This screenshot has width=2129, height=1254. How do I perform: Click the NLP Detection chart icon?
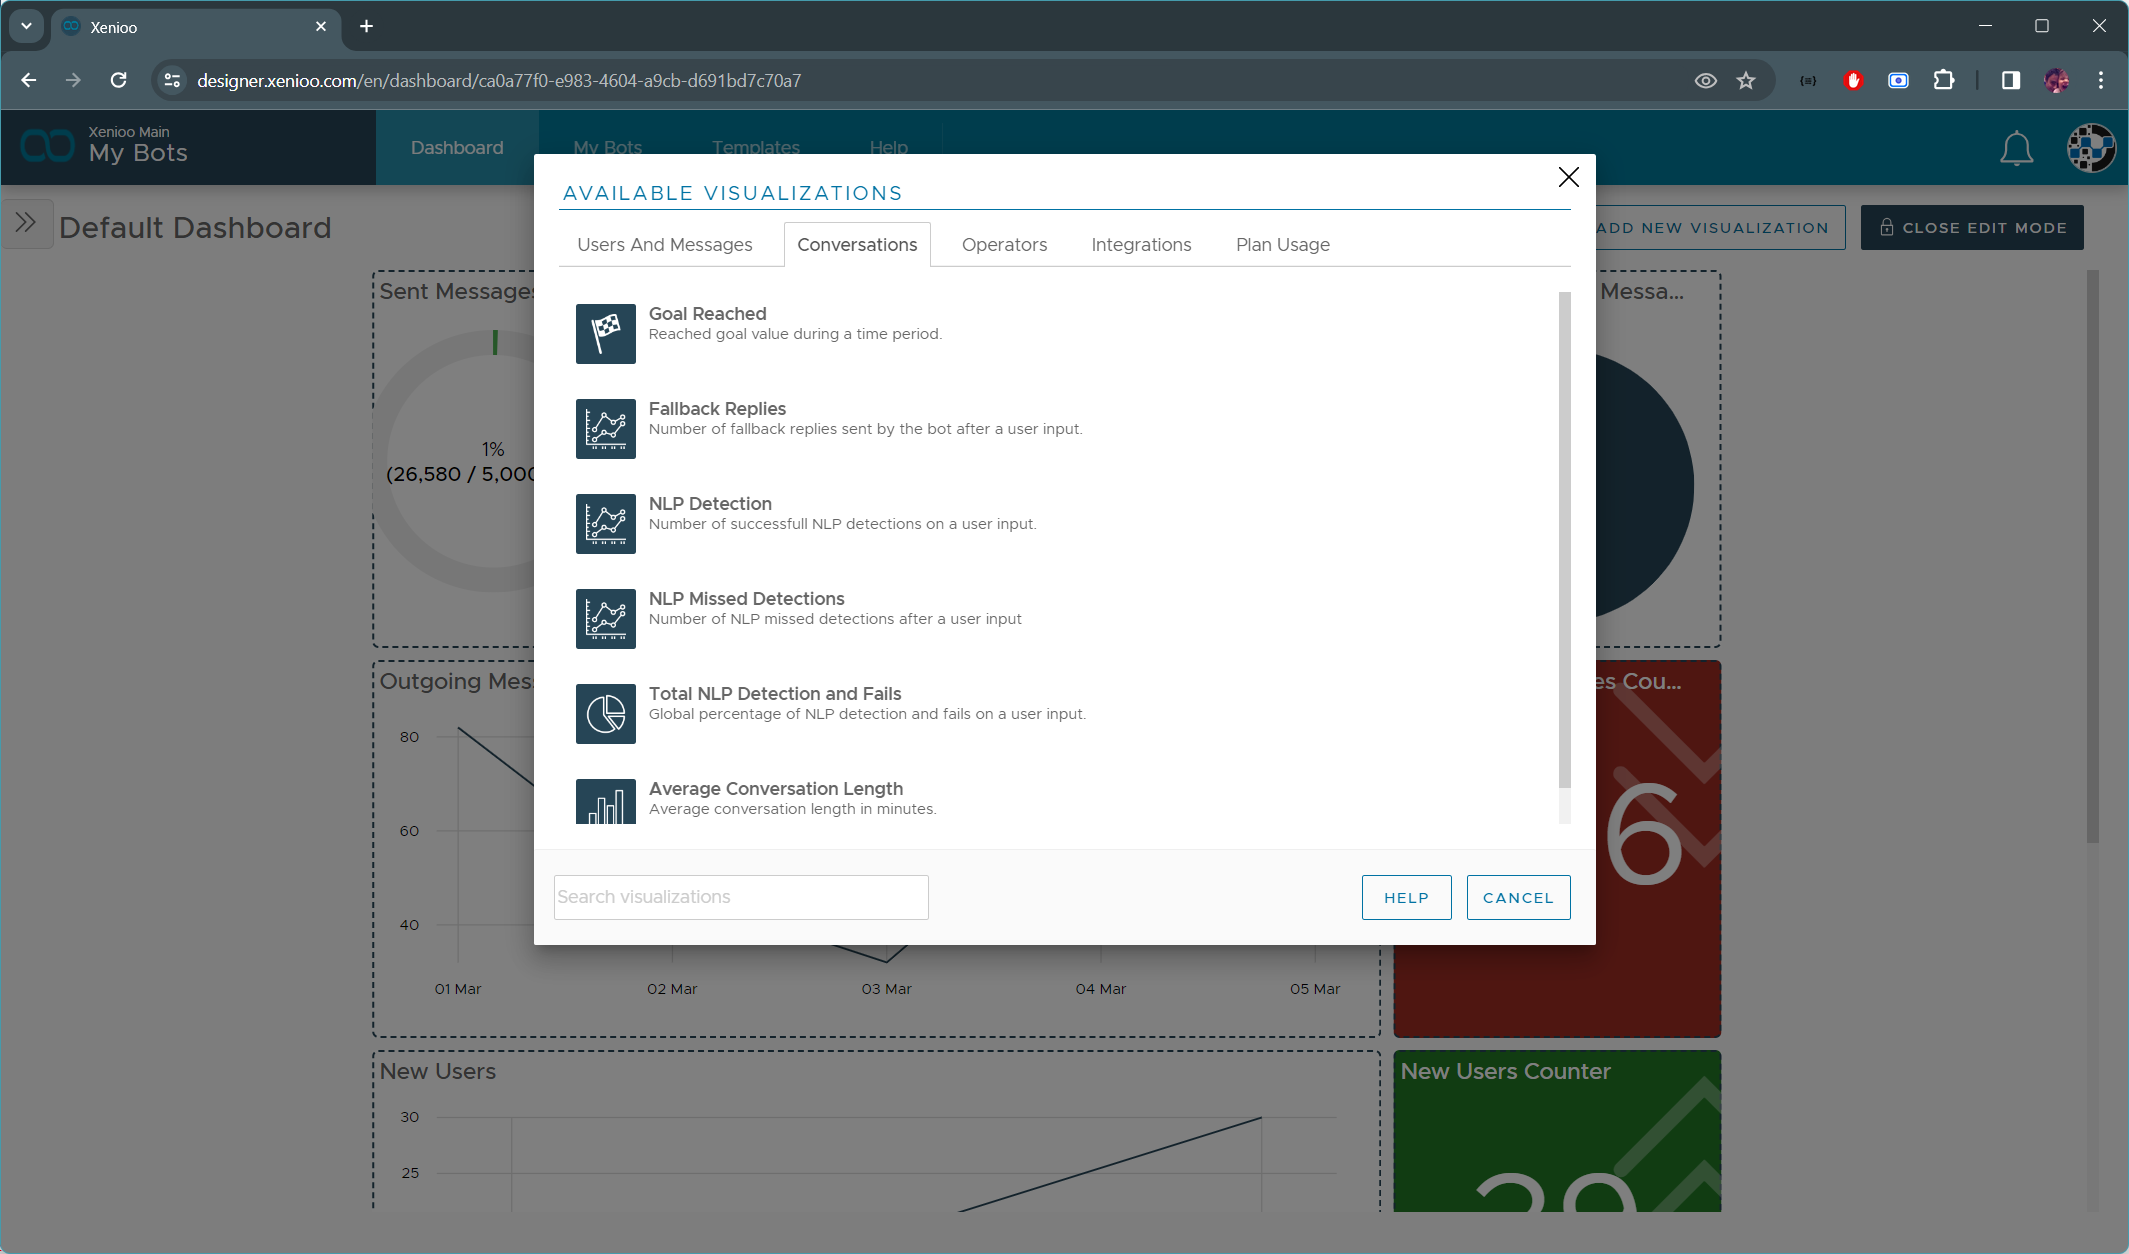(x=605, y=523)
